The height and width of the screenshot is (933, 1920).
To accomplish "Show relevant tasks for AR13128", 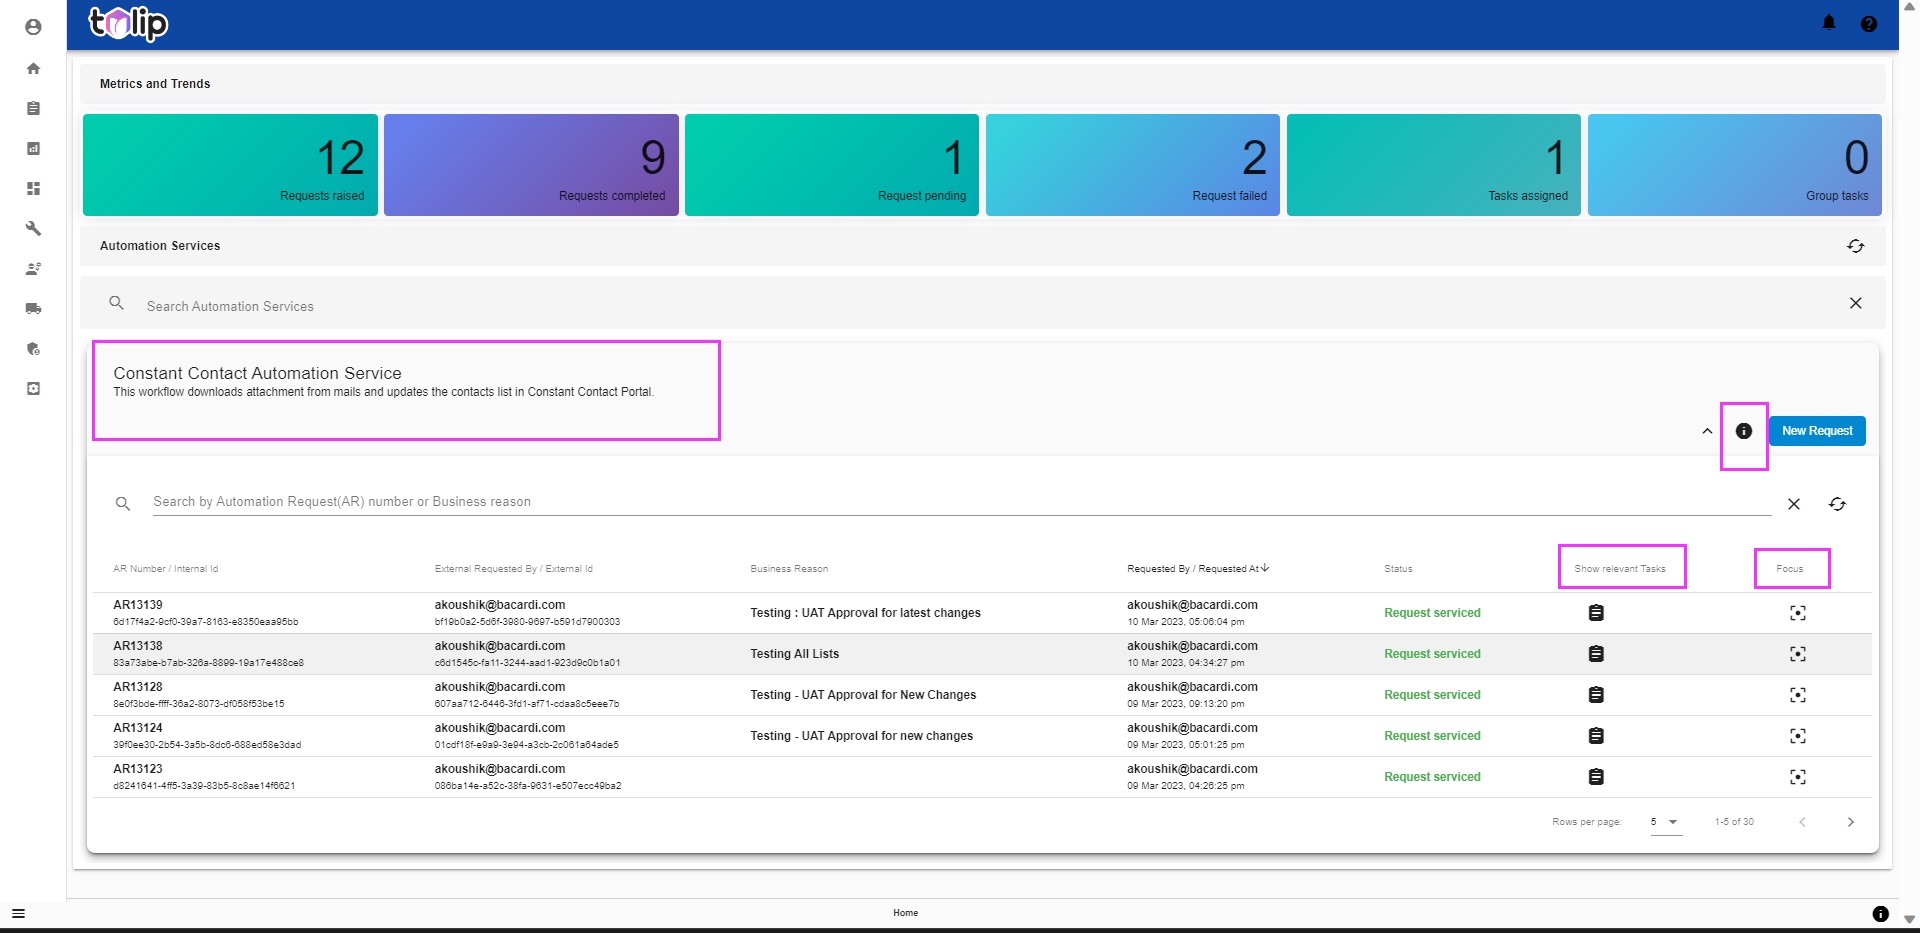I will click(1596, 695).
